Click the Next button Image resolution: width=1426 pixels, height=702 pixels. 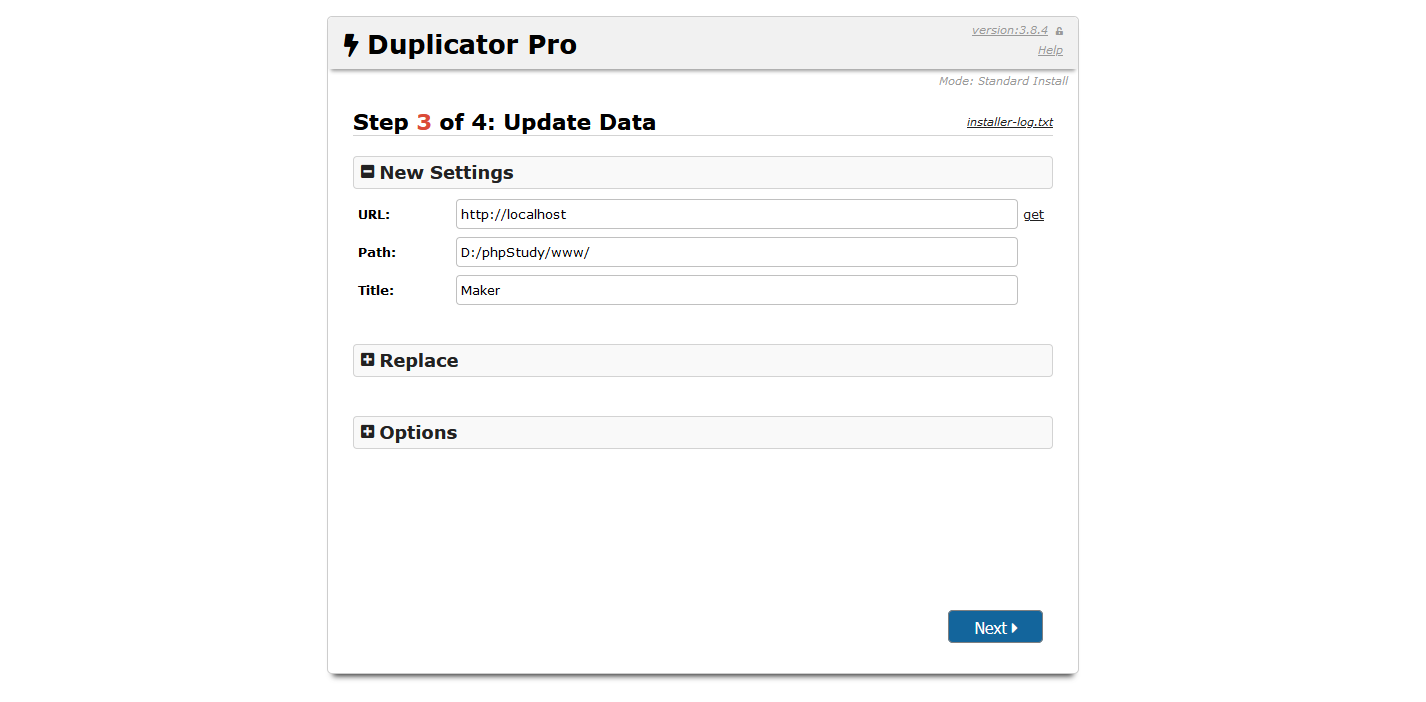(995, 627)
